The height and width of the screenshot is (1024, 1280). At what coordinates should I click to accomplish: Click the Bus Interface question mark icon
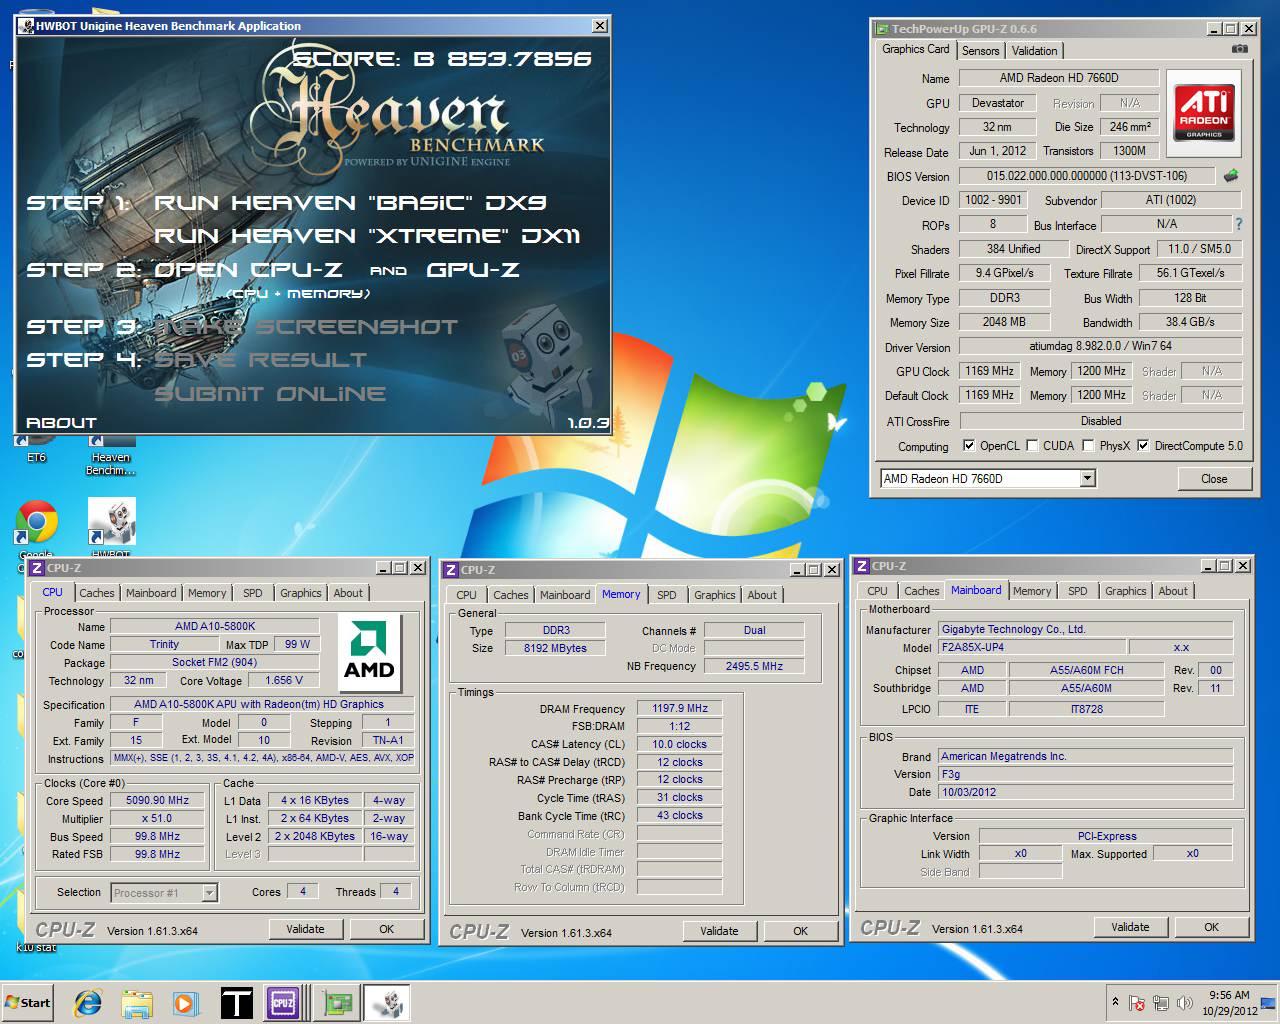click(1238, 224)
